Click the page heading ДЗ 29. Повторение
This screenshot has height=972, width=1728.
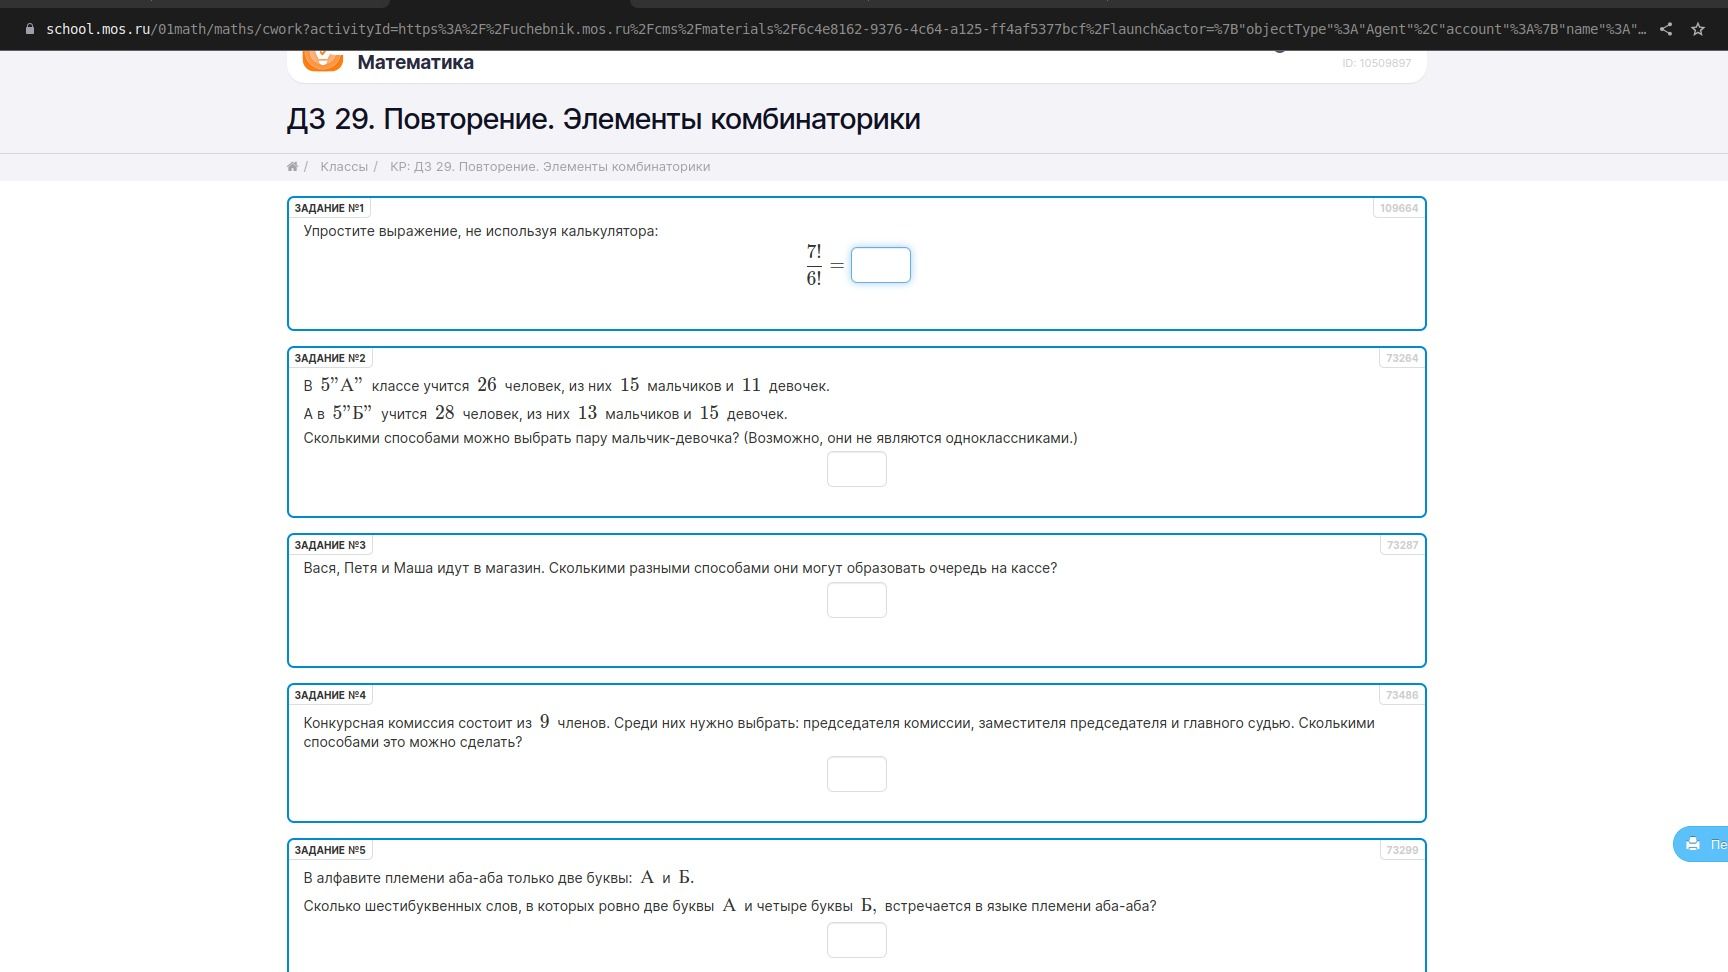point(603,119)
